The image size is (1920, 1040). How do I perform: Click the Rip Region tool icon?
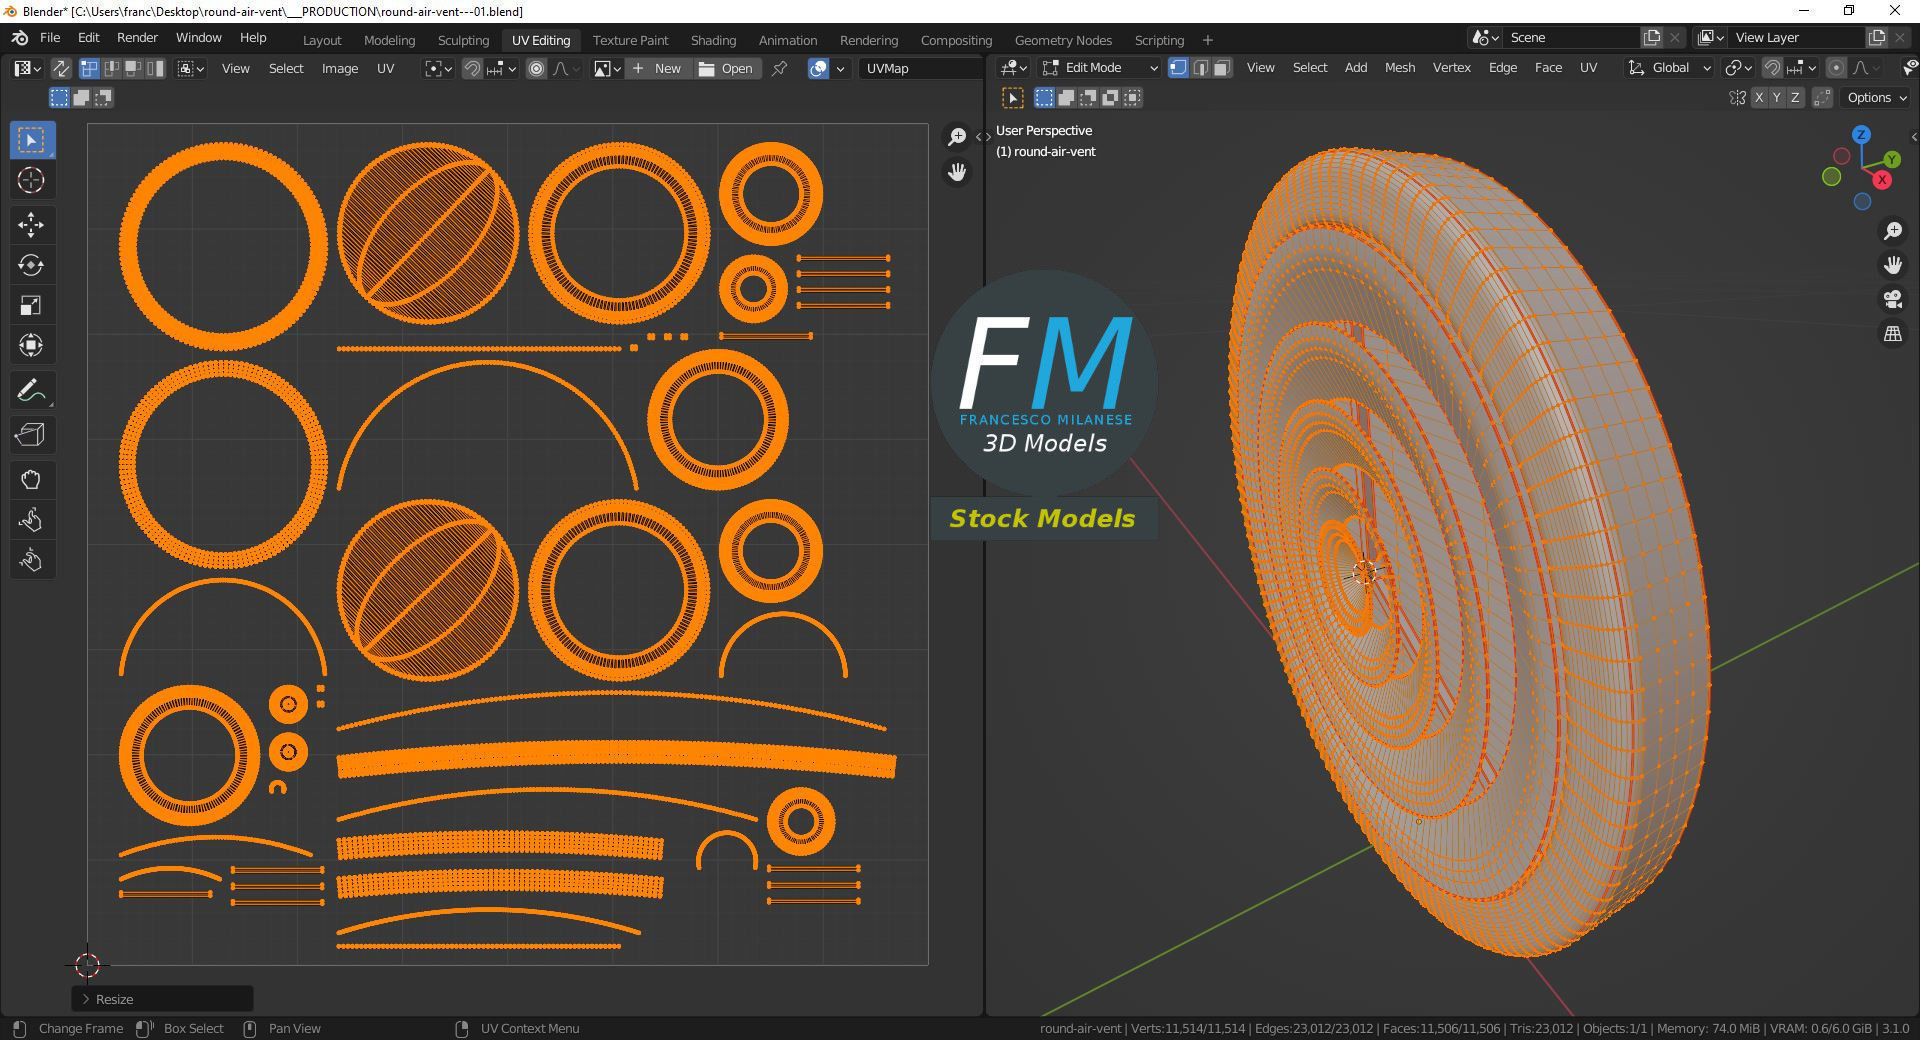31,435
